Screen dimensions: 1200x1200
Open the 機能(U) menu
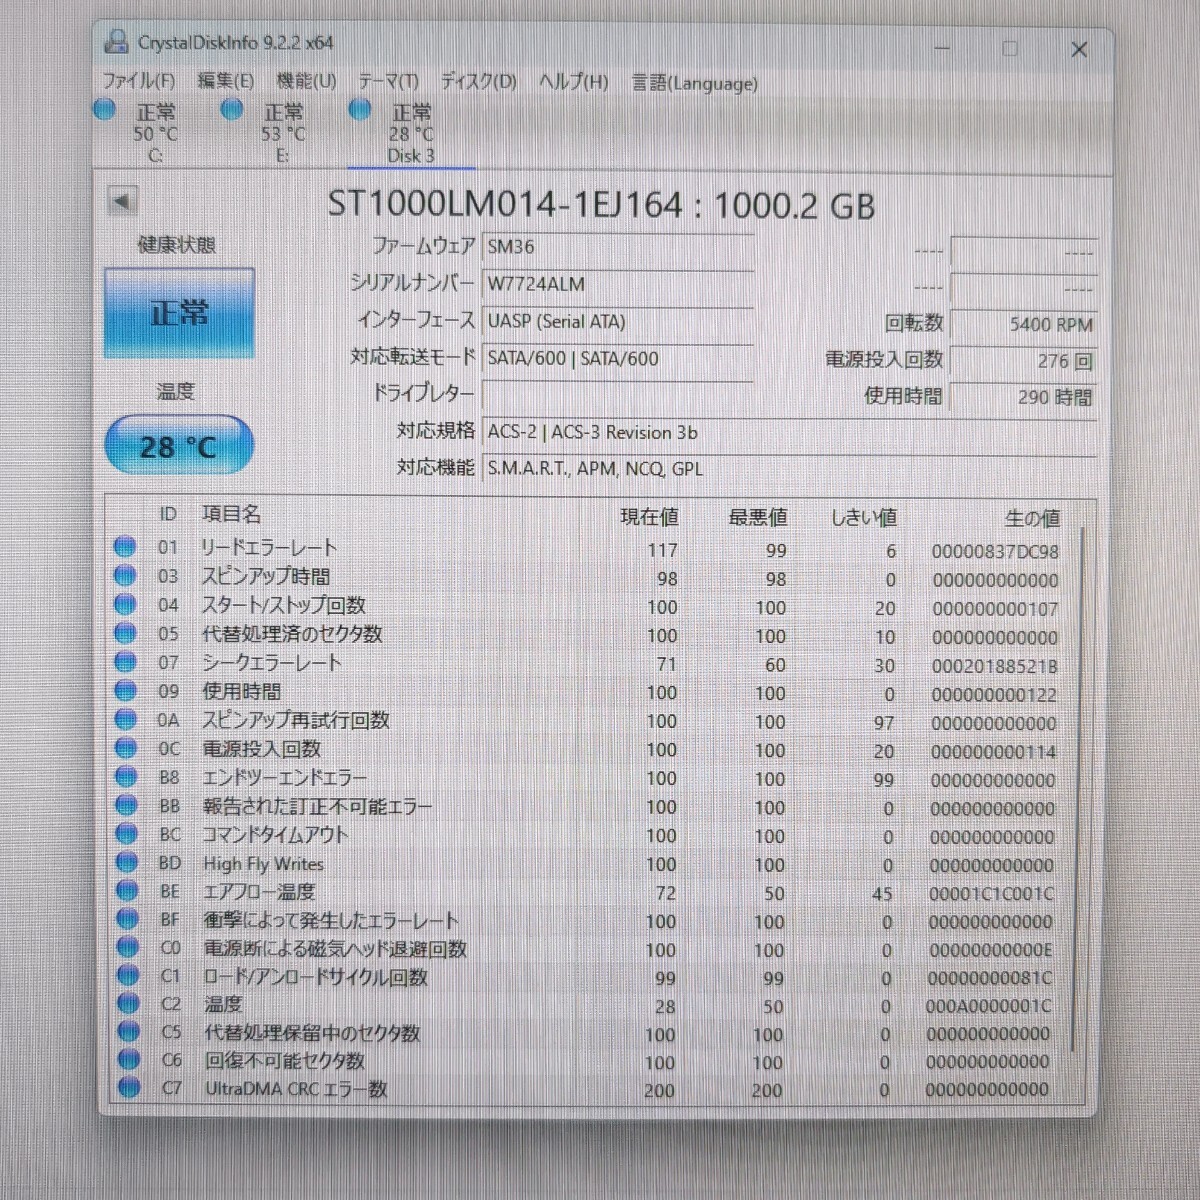tap(306, 81)
